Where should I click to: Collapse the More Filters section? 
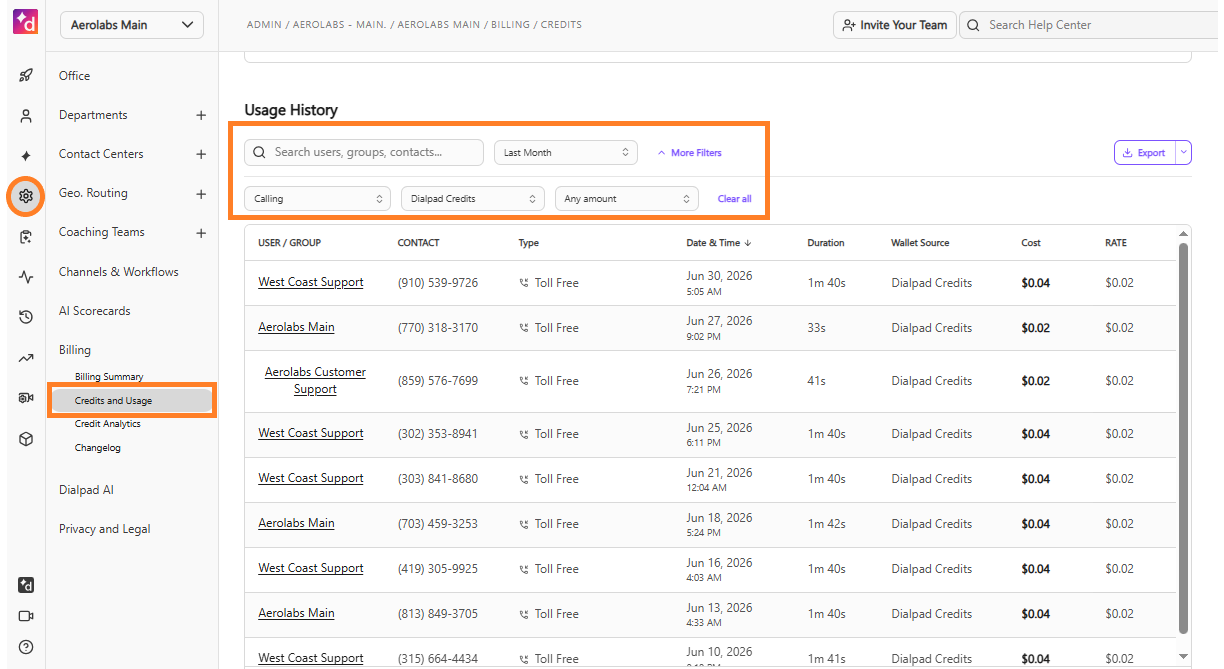click(x=689, y=153)
